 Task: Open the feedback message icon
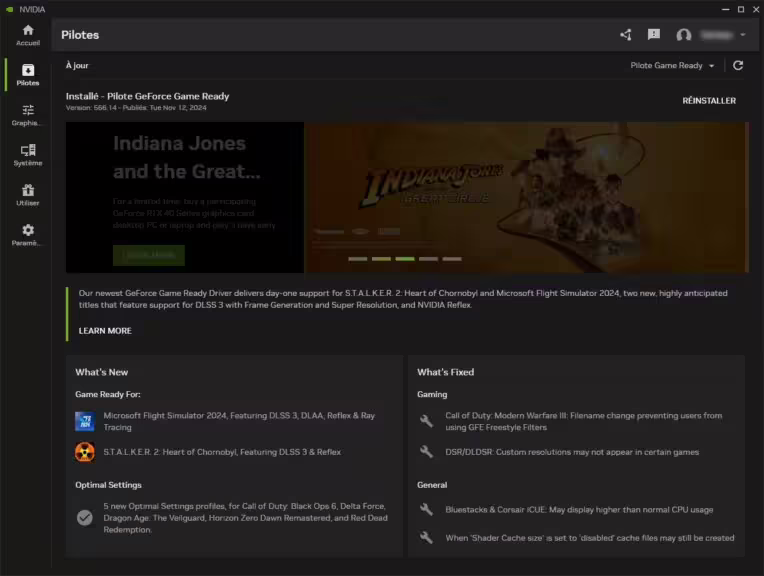(x=654, y=35)
